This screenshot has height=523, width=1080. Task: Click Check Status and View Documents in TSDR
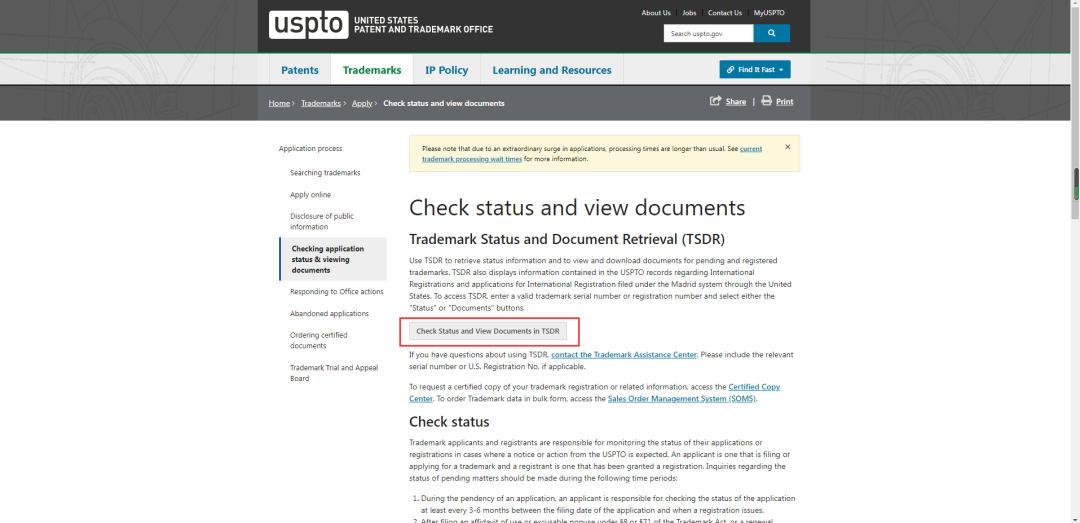pos(488,331)
